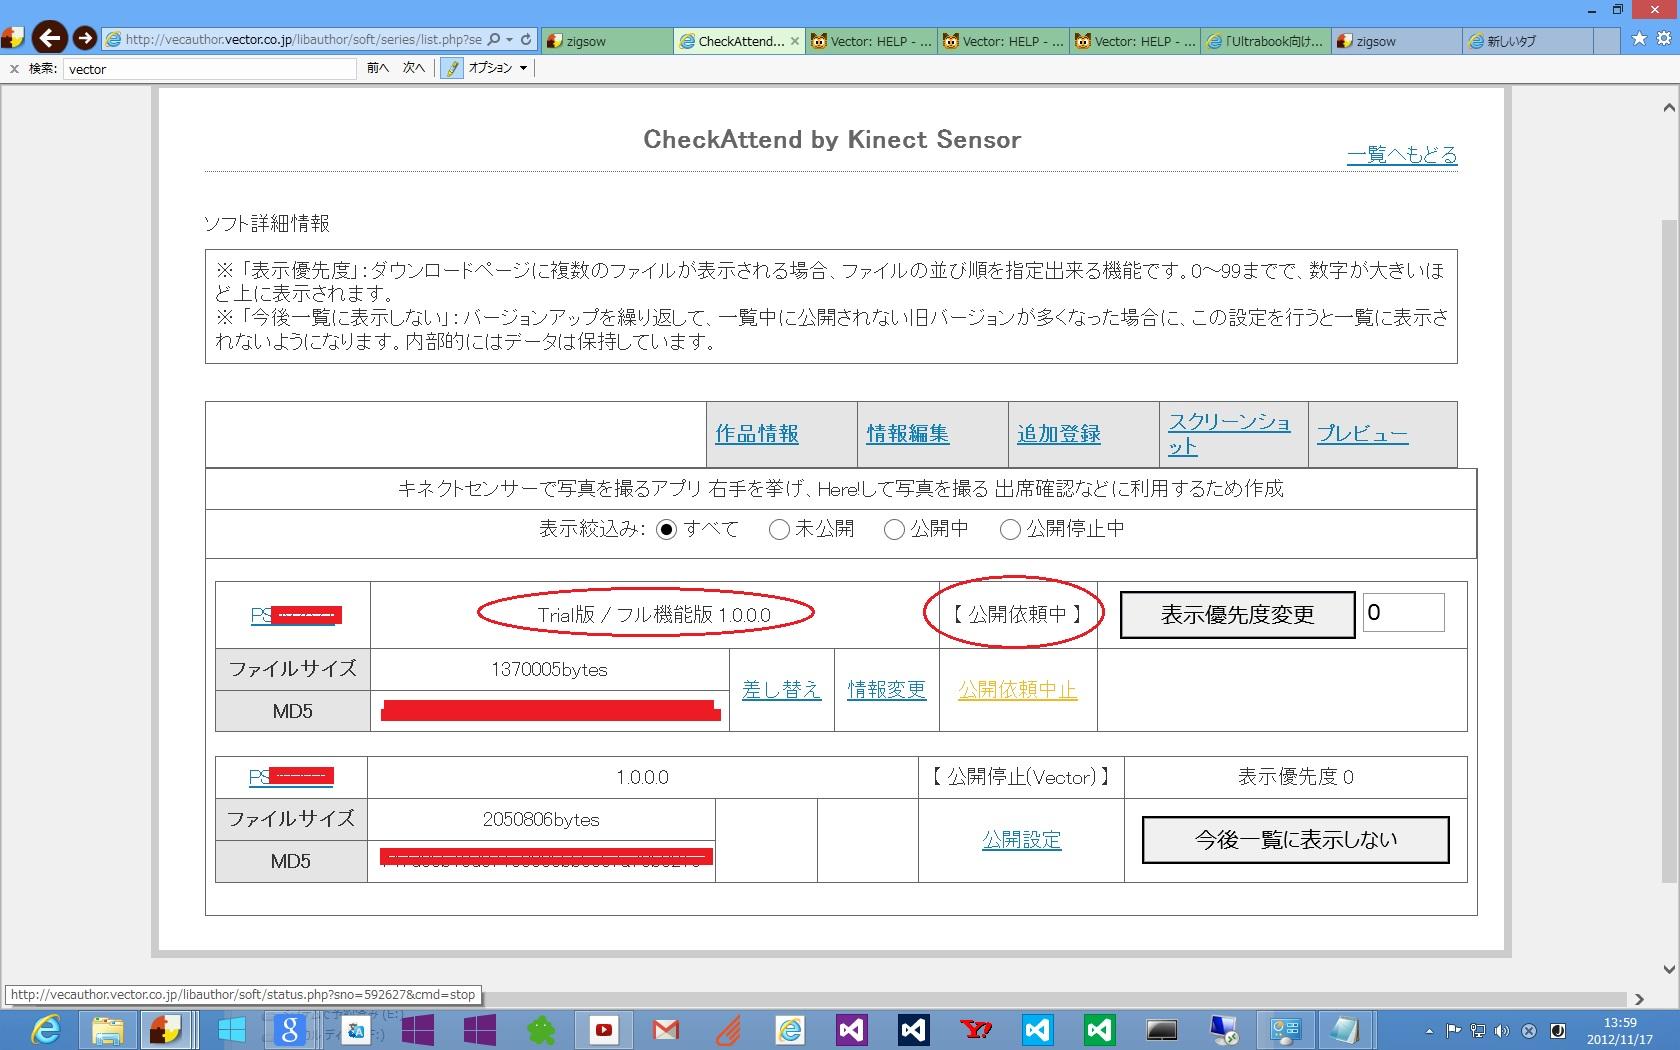Close the CheckAttend tab

[795, 41]
